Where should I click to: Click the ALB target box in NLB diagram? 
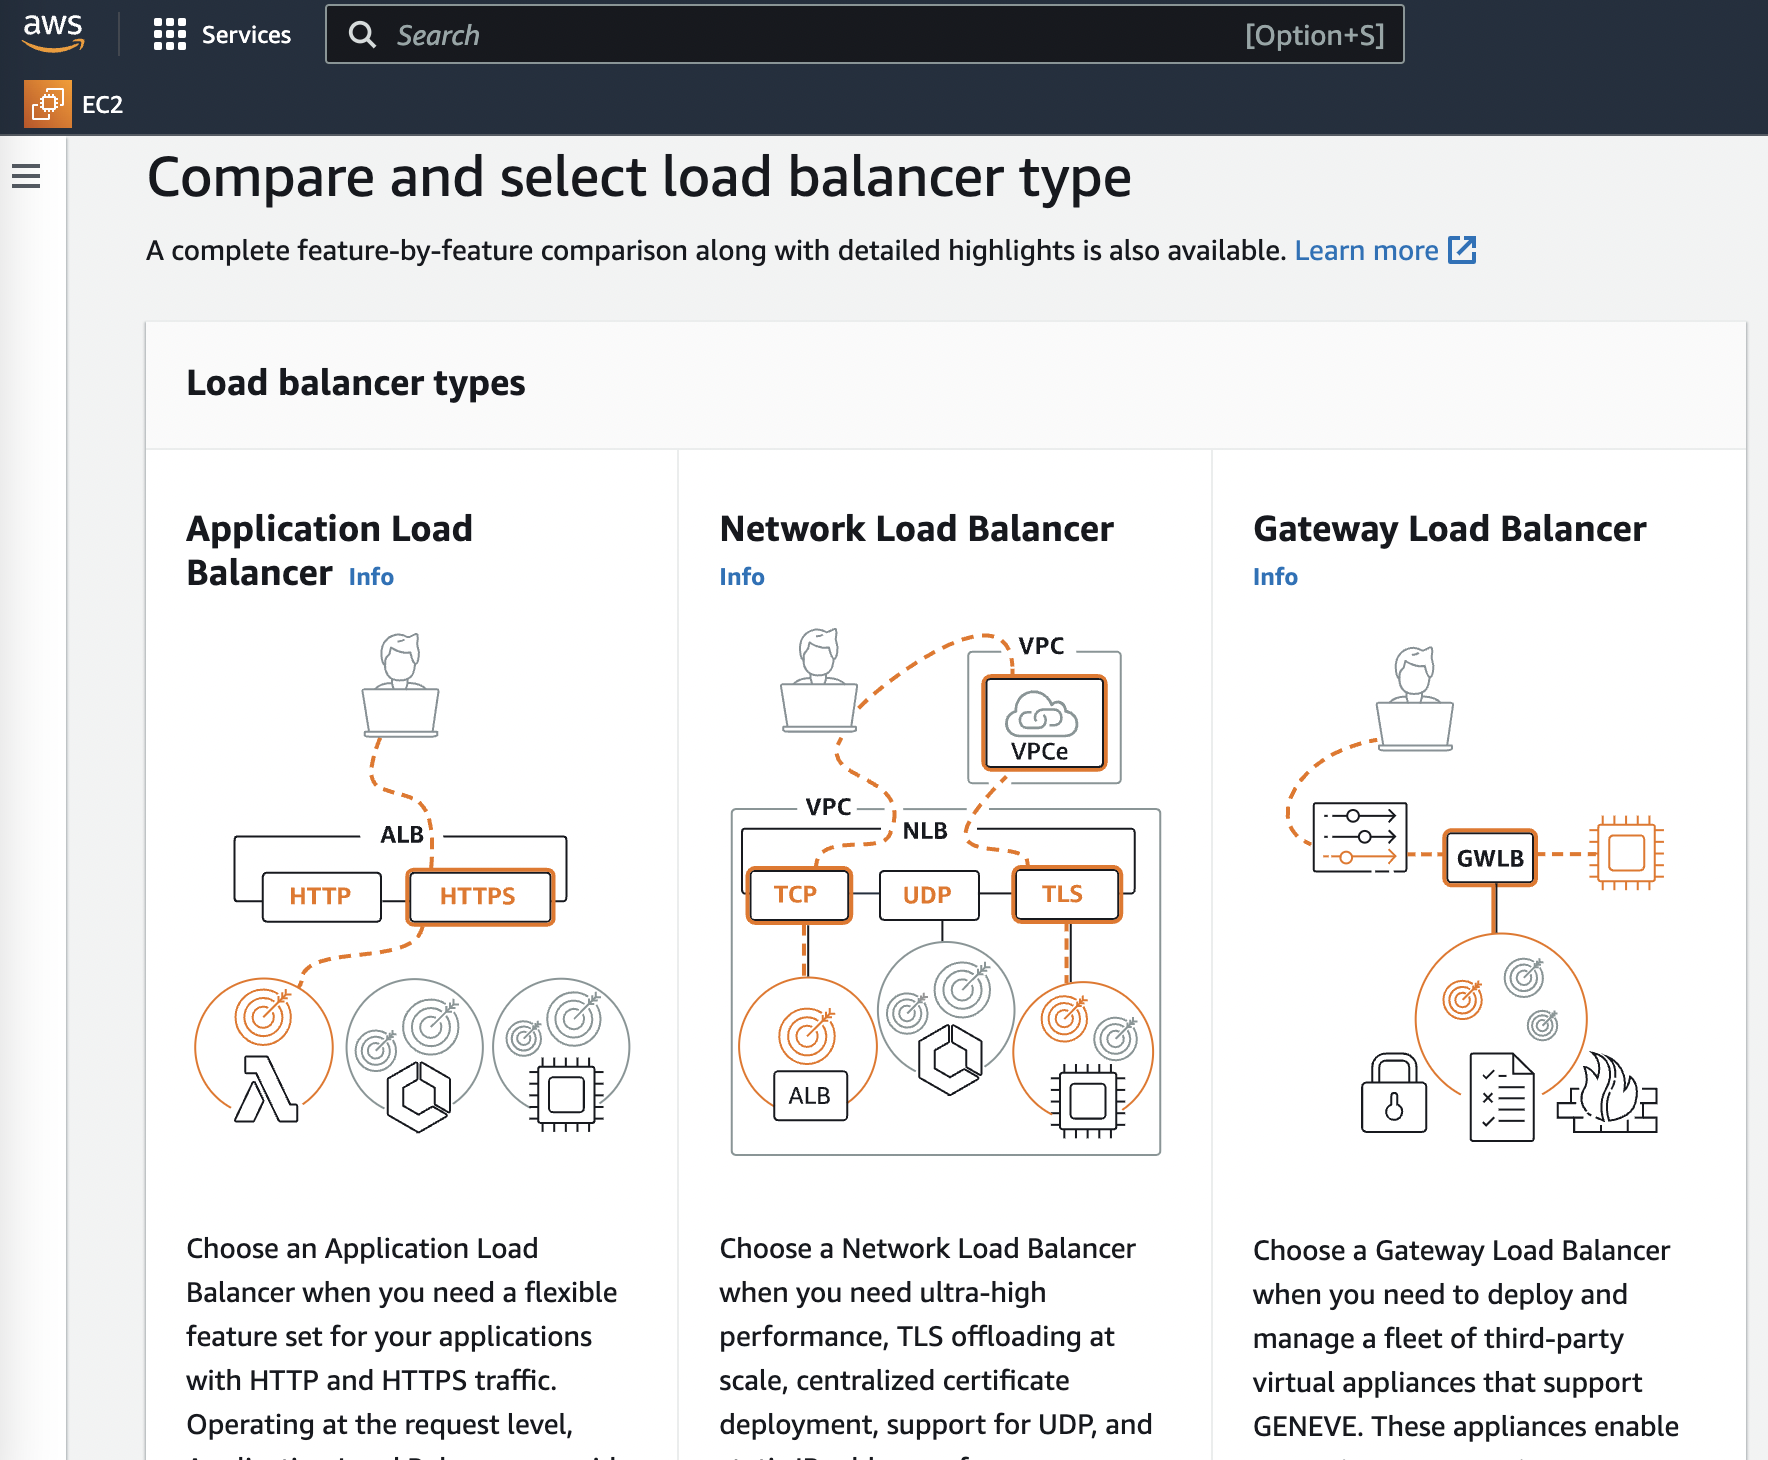810,1096
